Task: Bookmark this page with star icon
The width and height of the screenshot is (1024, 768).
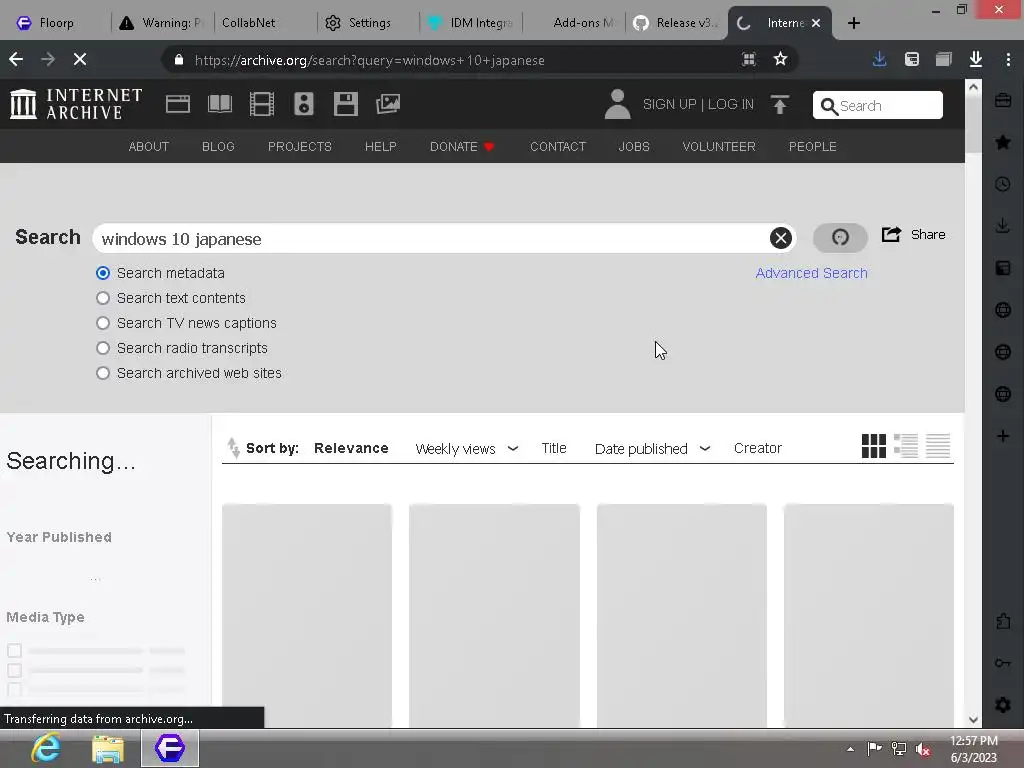Action: coord(780,59)
